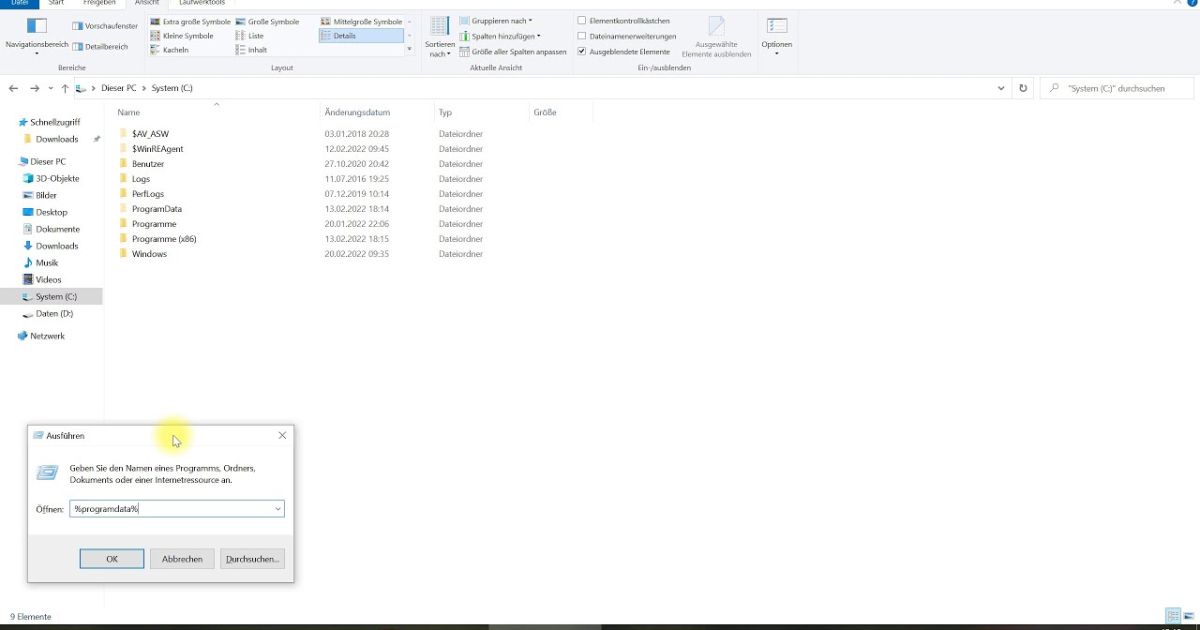The image size is (1200, 630).
Task: Switch to the Start ribbon tab
Action: [56, 3]
